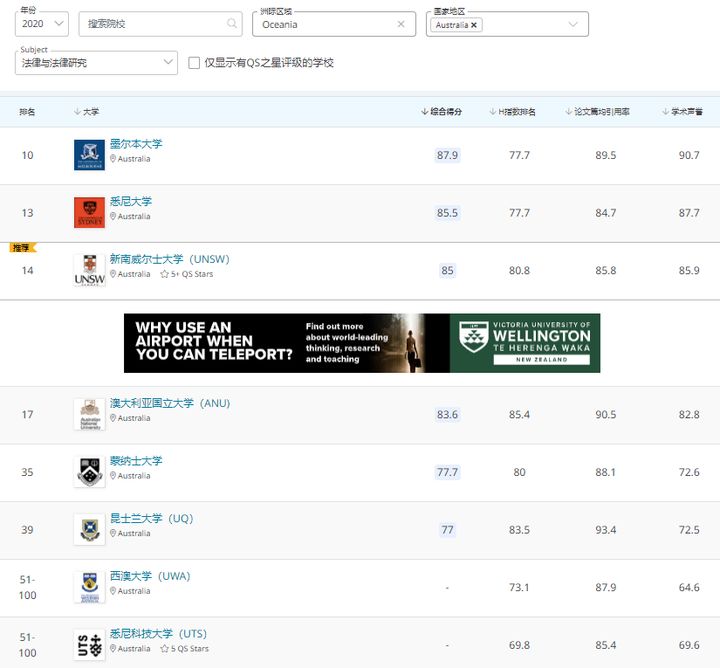Sort by university name column
This screenshot has width=720, height=668.
[86, 112]
